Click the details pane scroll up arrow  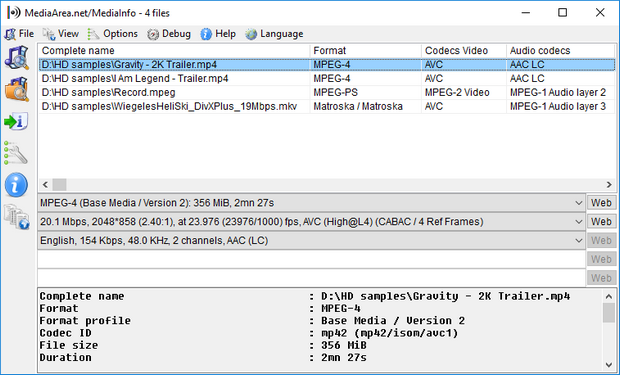click(x=609, y=296)
